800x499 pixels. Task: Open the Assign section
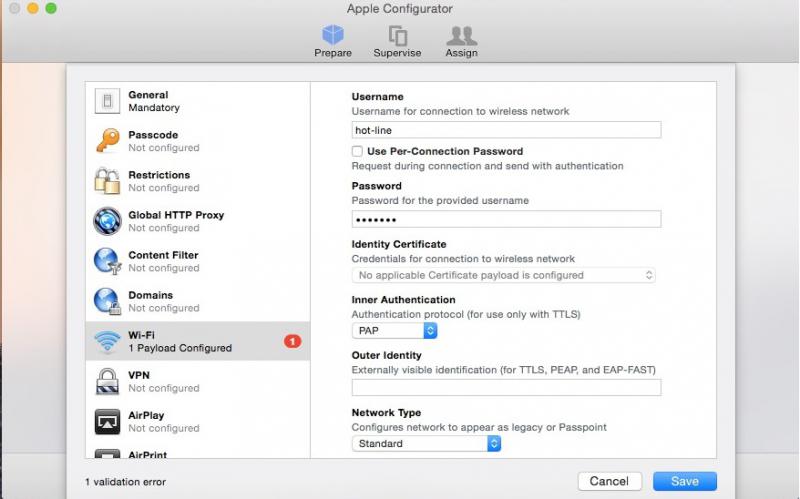[461, 41]
